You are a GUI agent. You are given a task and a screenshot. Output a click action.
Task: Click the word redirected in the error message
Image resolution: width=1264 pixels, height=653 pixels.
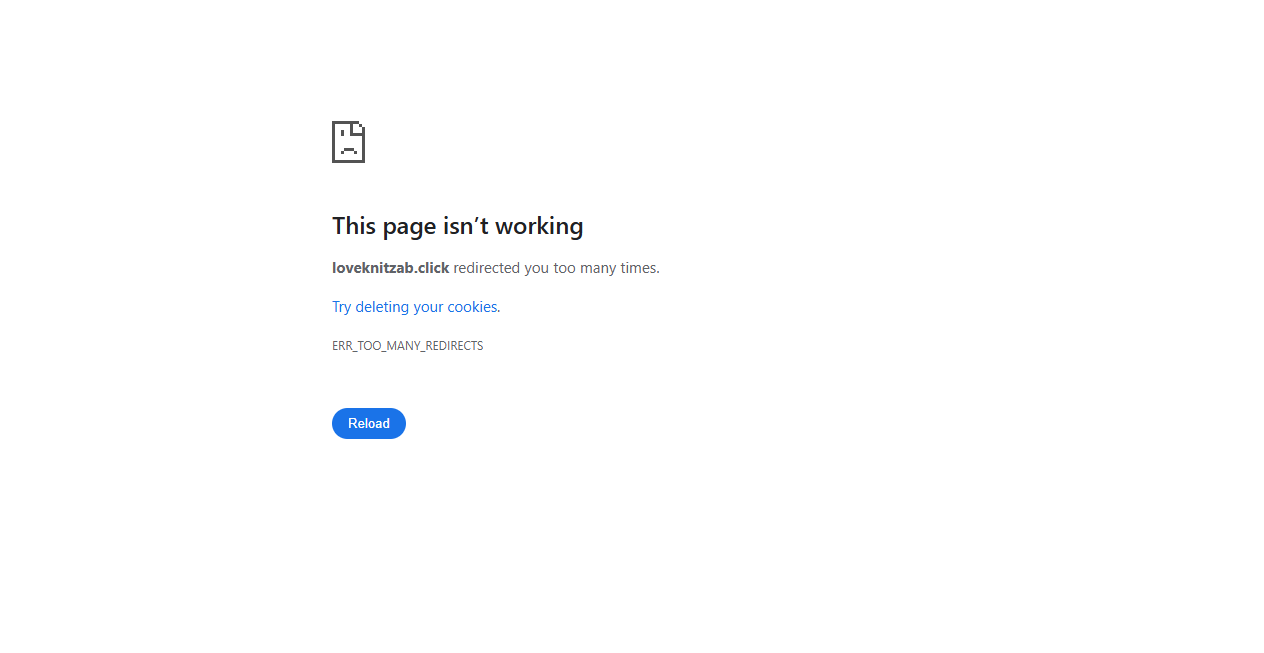[487, 268]
